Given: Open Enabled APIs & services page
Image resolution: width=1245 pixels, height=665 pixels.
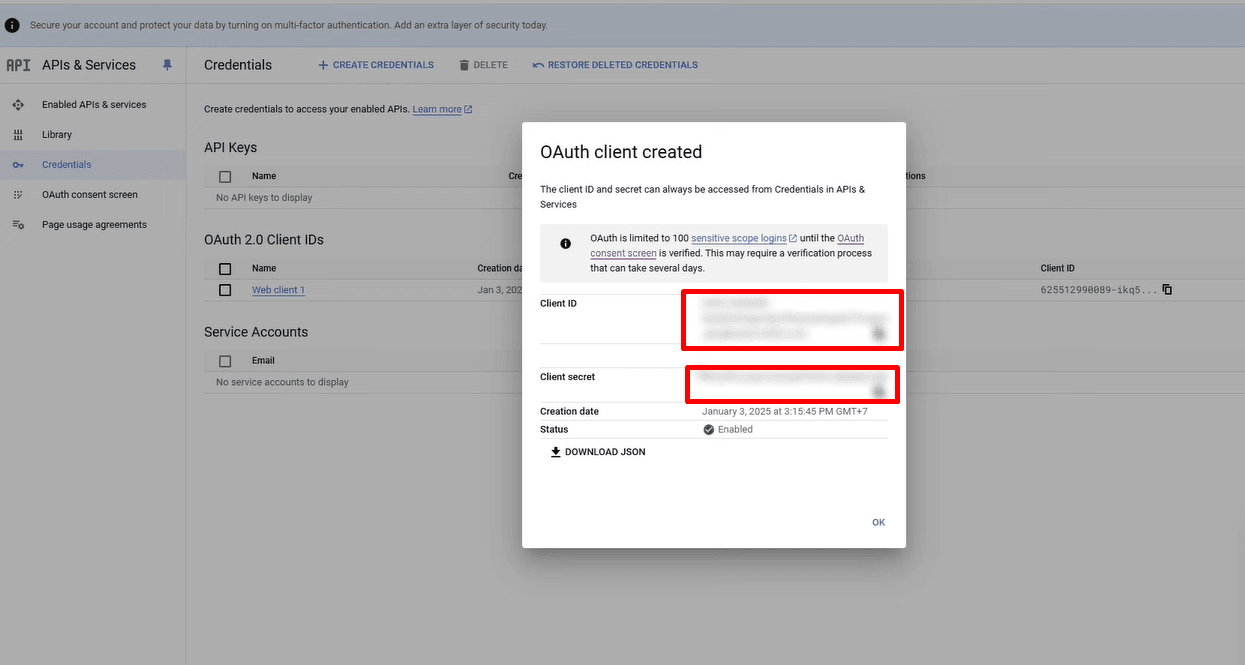Looking at the screenshot, I should coord(93,105).
